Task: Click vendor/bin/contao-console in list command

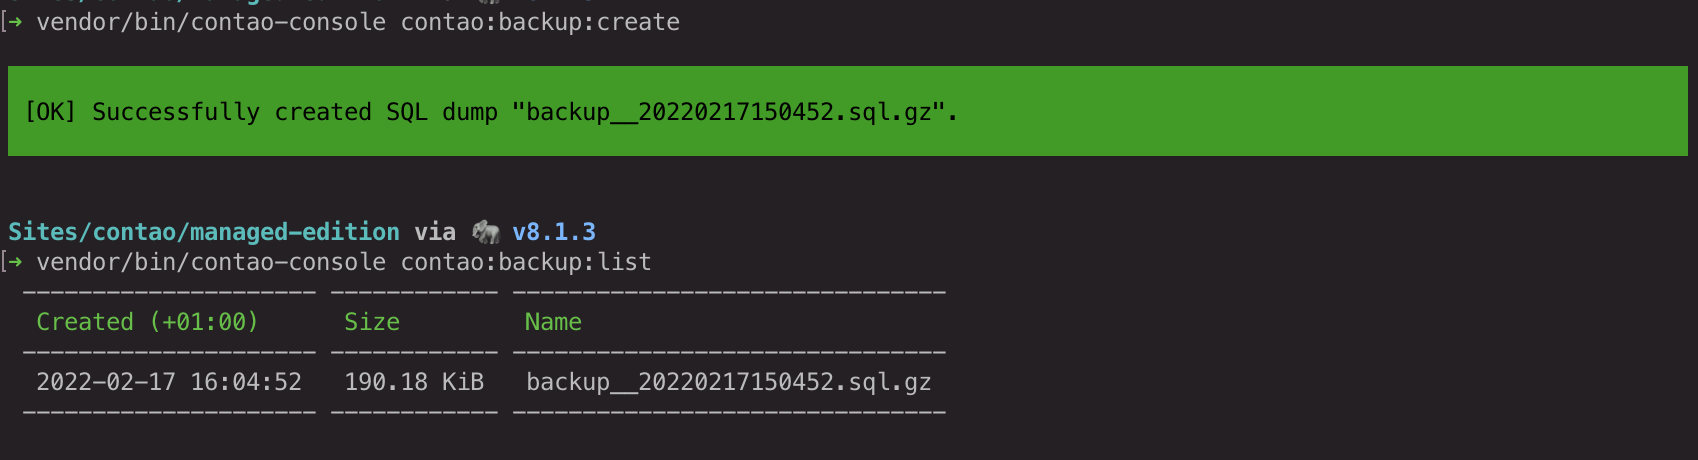Action: point(211,262)
